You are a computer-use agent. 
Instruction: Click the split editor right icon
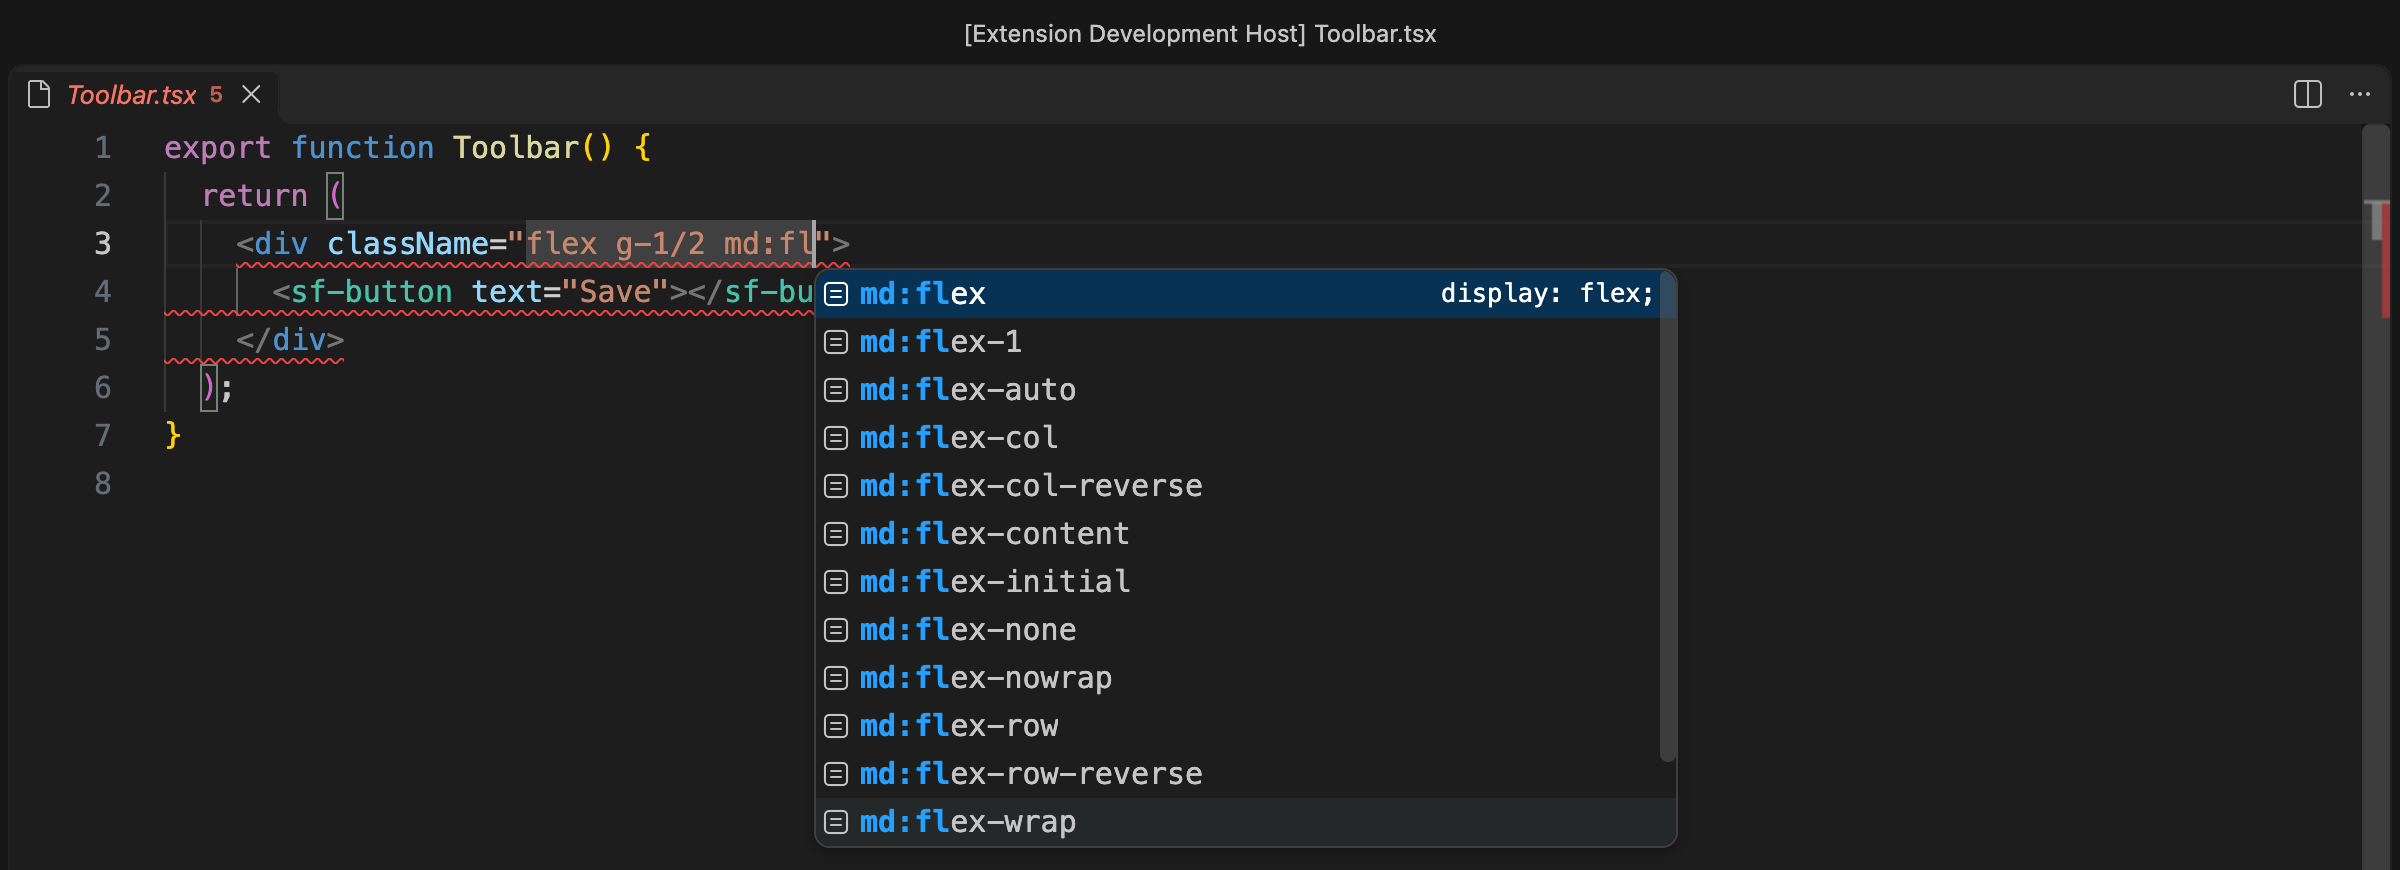tap(2307, 95)
